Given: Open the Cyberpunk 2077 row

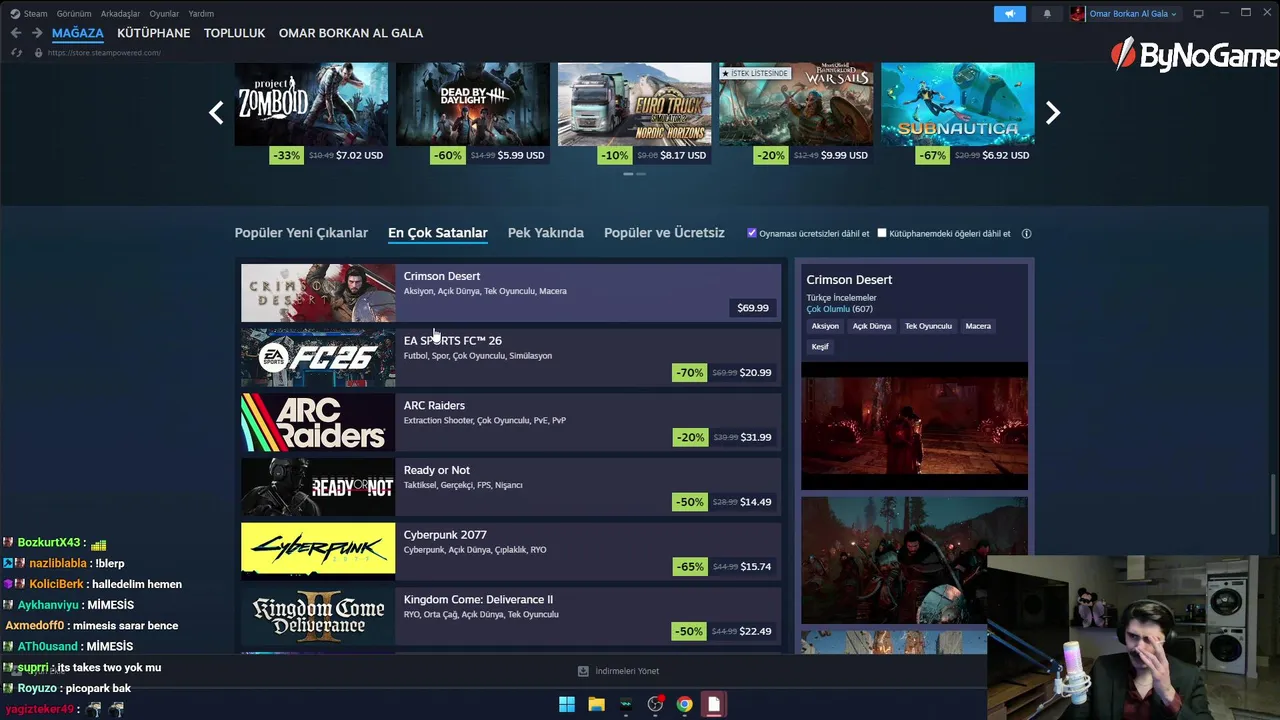Looking at the screenshot, I should point(511,552).
